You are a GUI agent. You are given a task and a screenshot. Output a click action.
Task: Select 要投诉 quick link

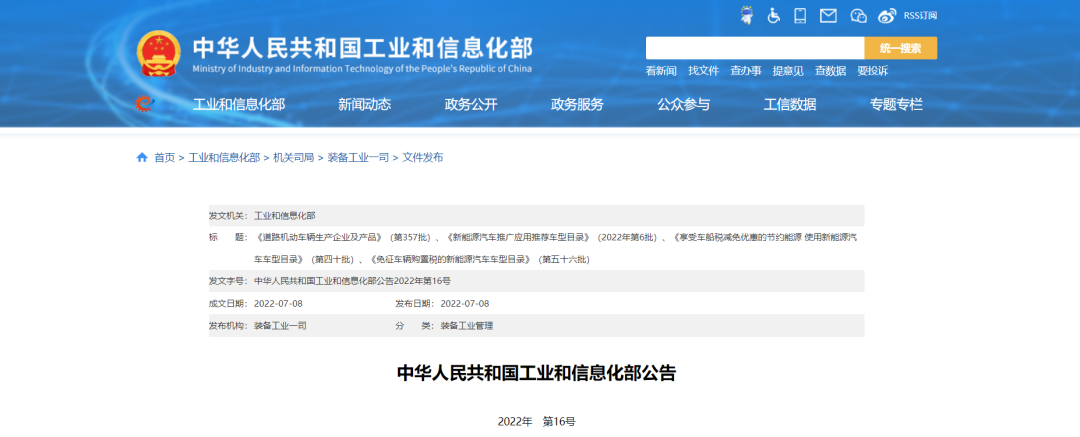[x=873, y=70]
